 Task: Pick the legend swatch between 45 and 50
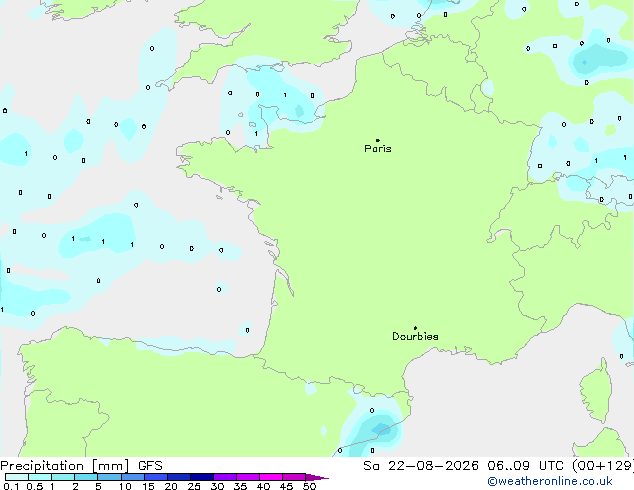click(294, 477)
